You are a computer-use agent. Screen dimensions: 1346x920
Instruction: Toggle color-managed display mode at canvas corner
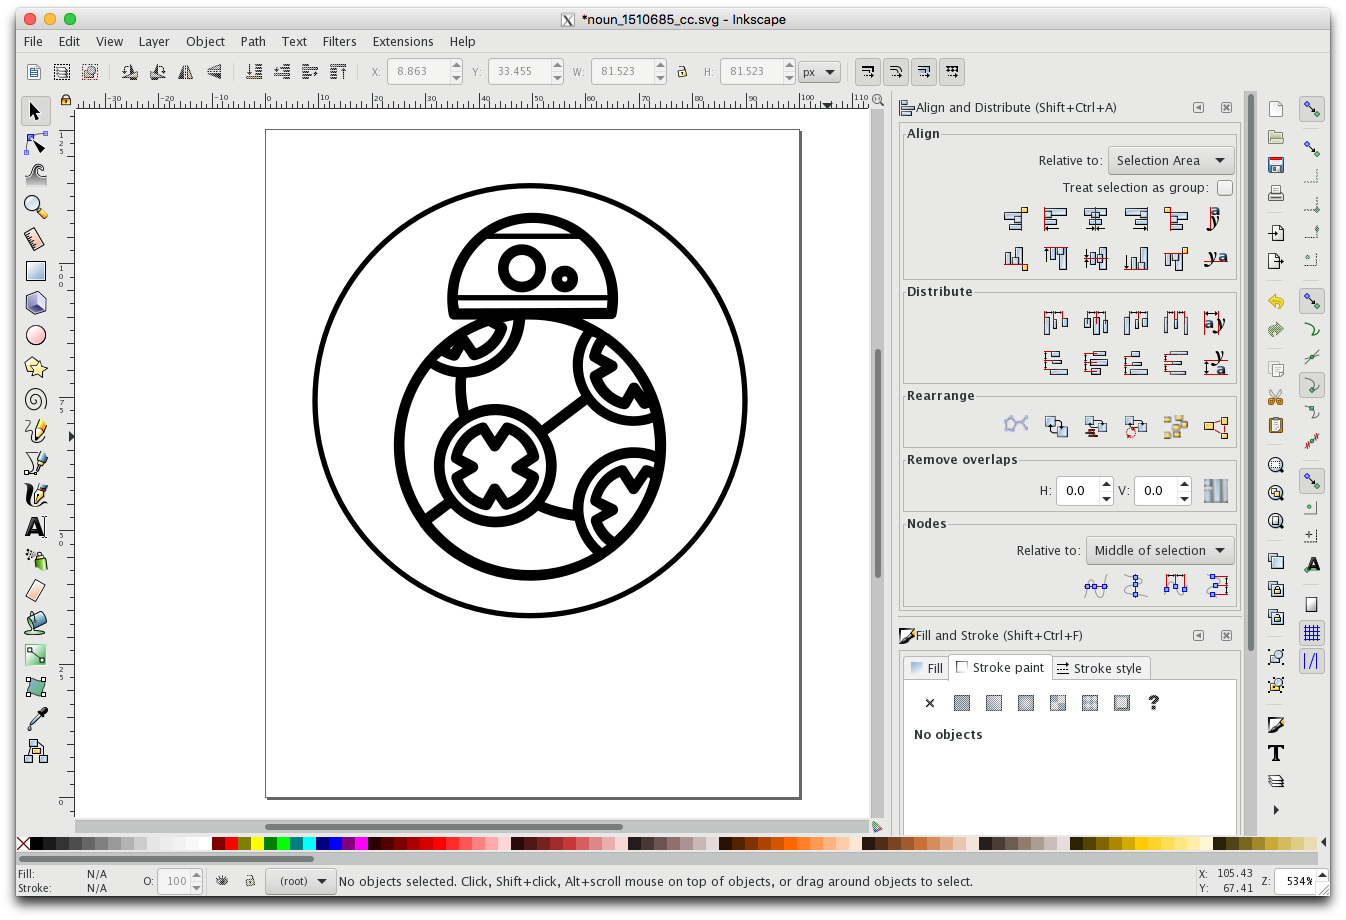click(877, 826)
